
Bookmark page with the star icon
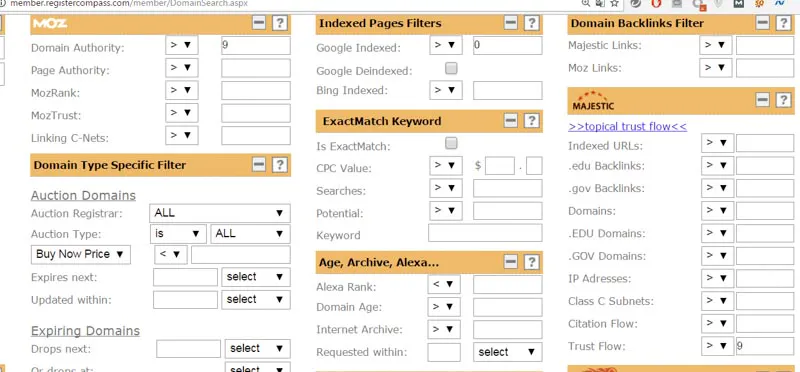pyautogui.click(x=614, y=3)
